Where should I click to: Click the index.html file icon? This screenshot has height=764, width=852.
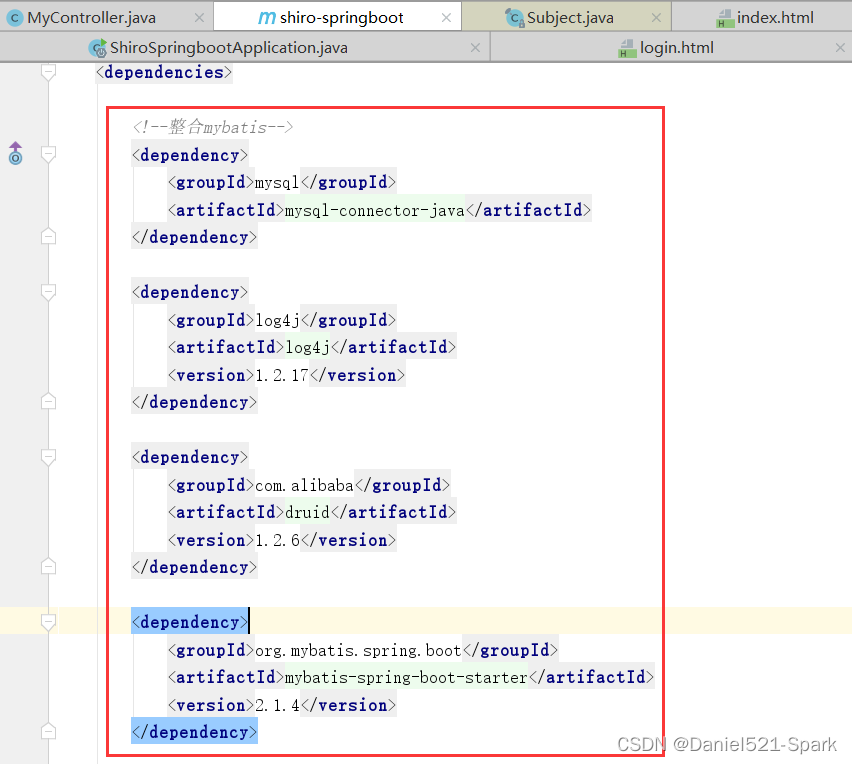[725, 19]
